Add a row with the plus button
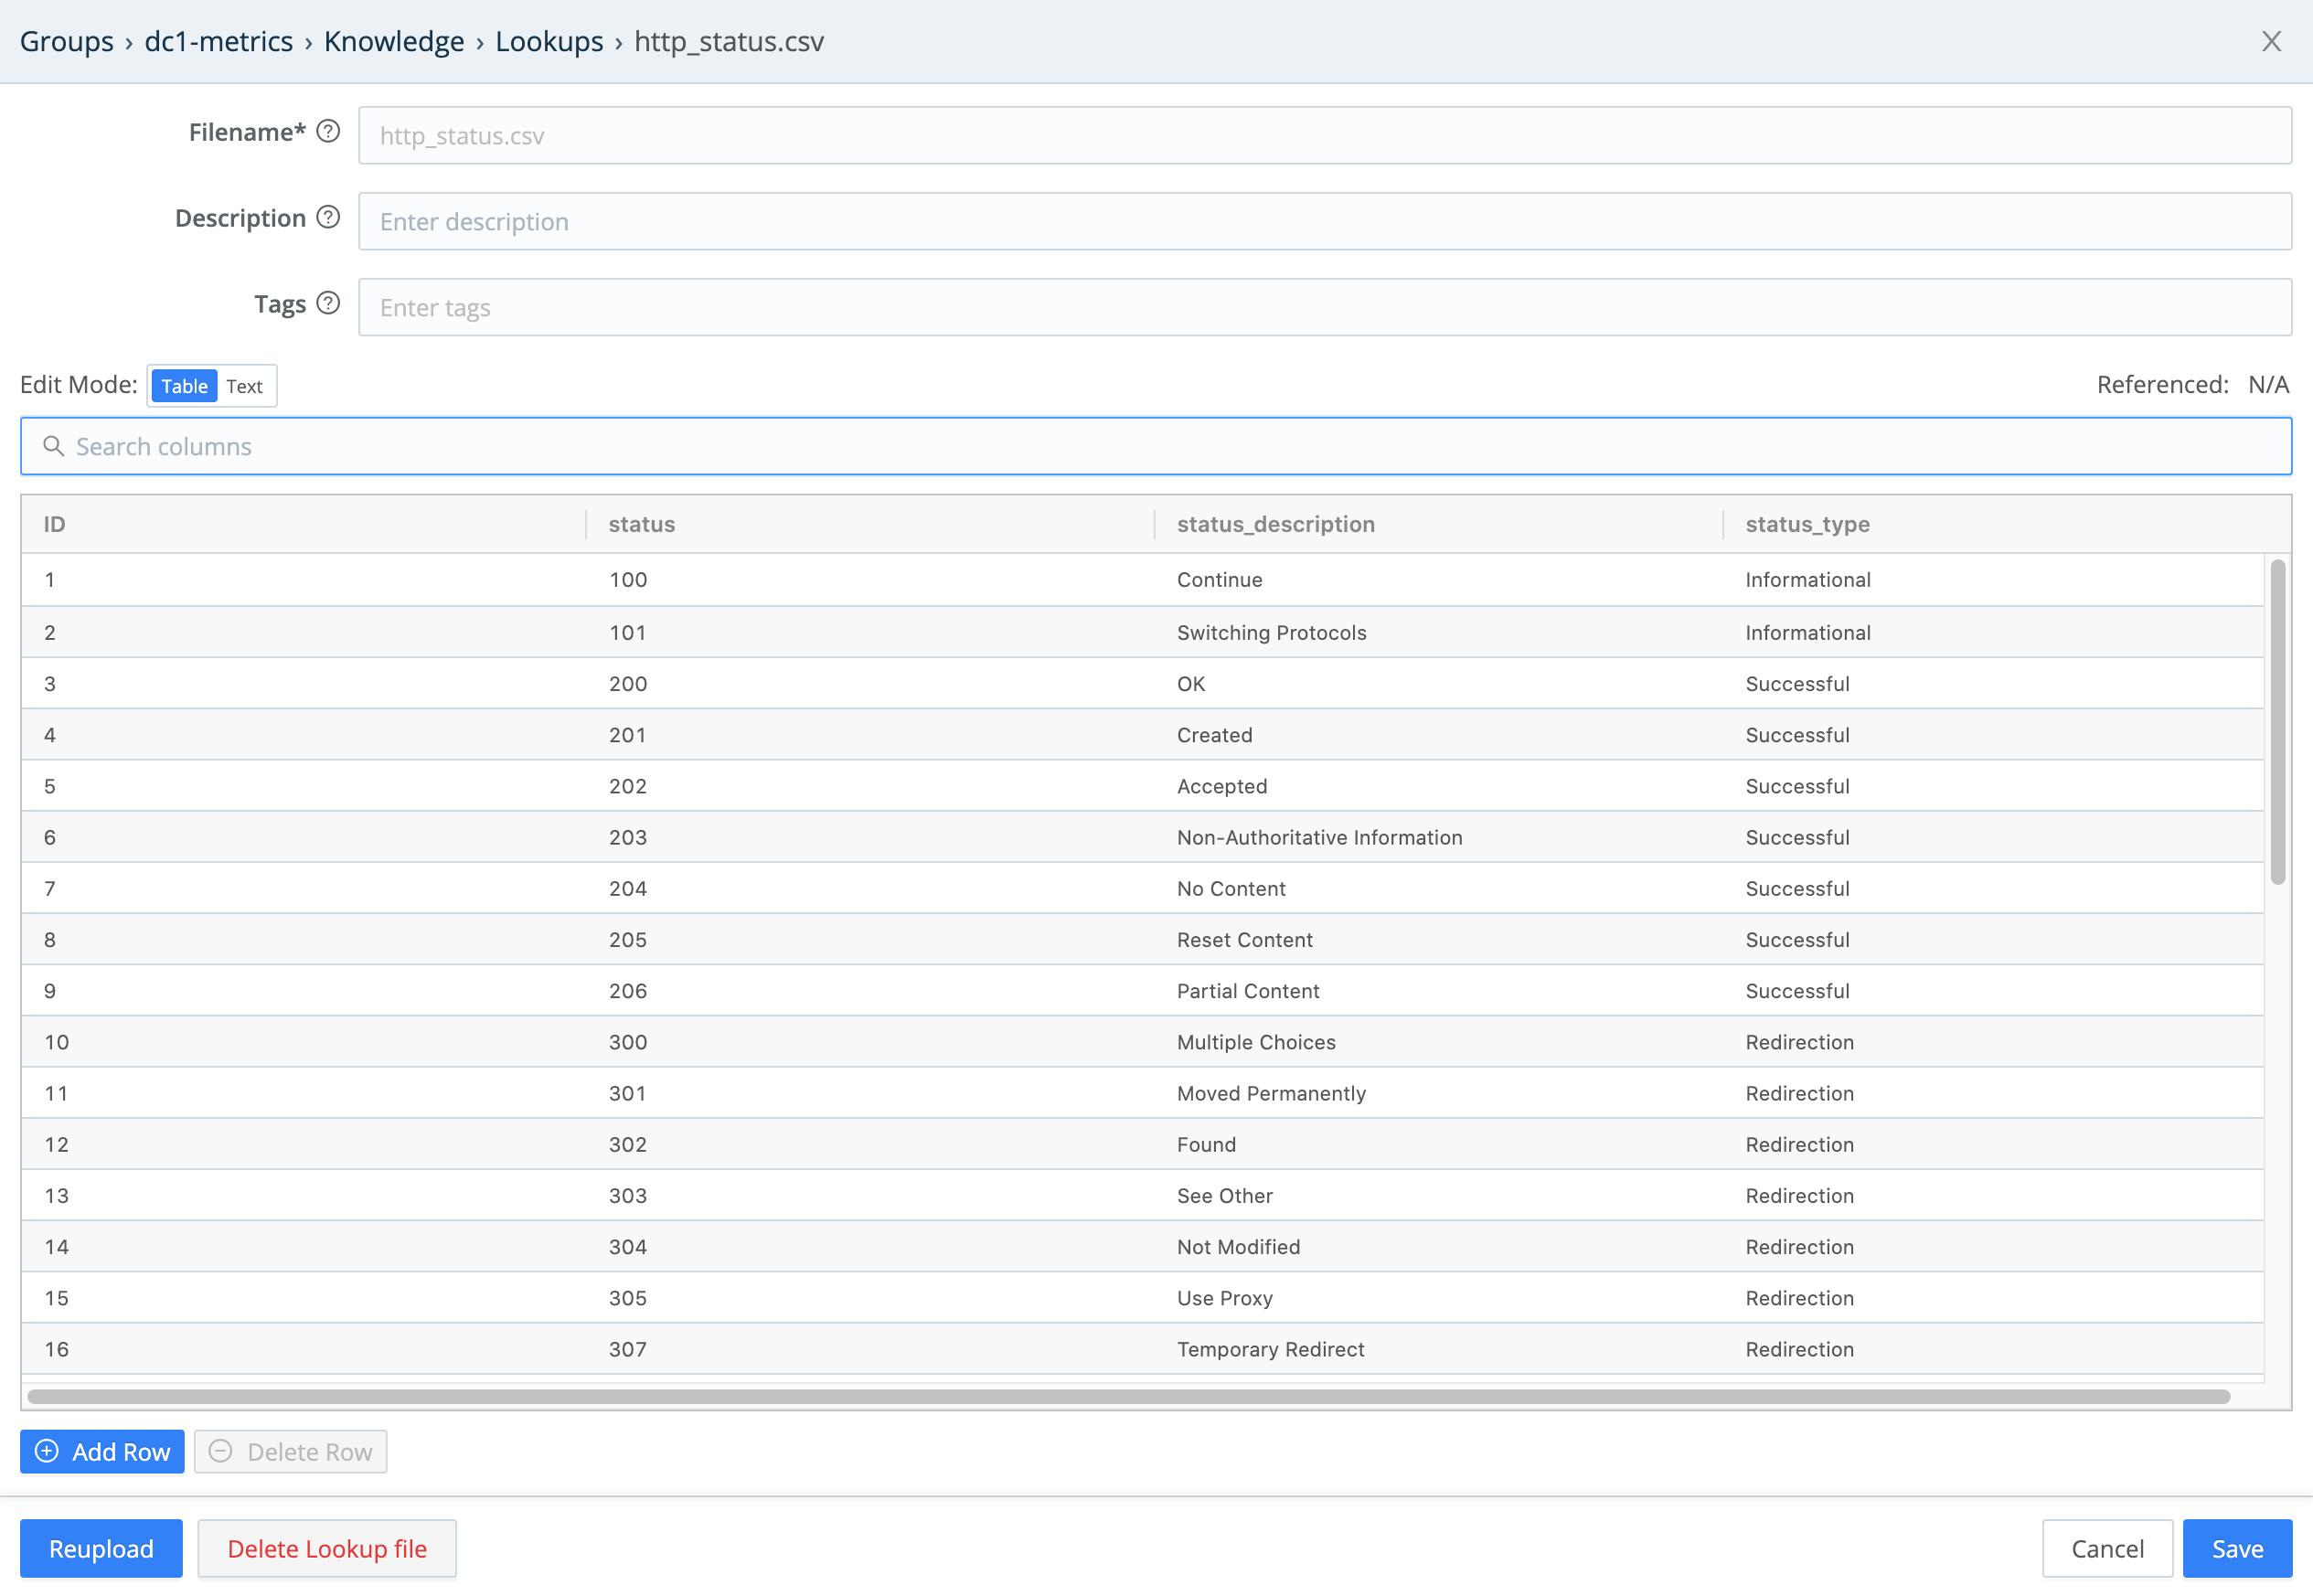This screenshot has height=1596, width=2313. [102, 1451]
